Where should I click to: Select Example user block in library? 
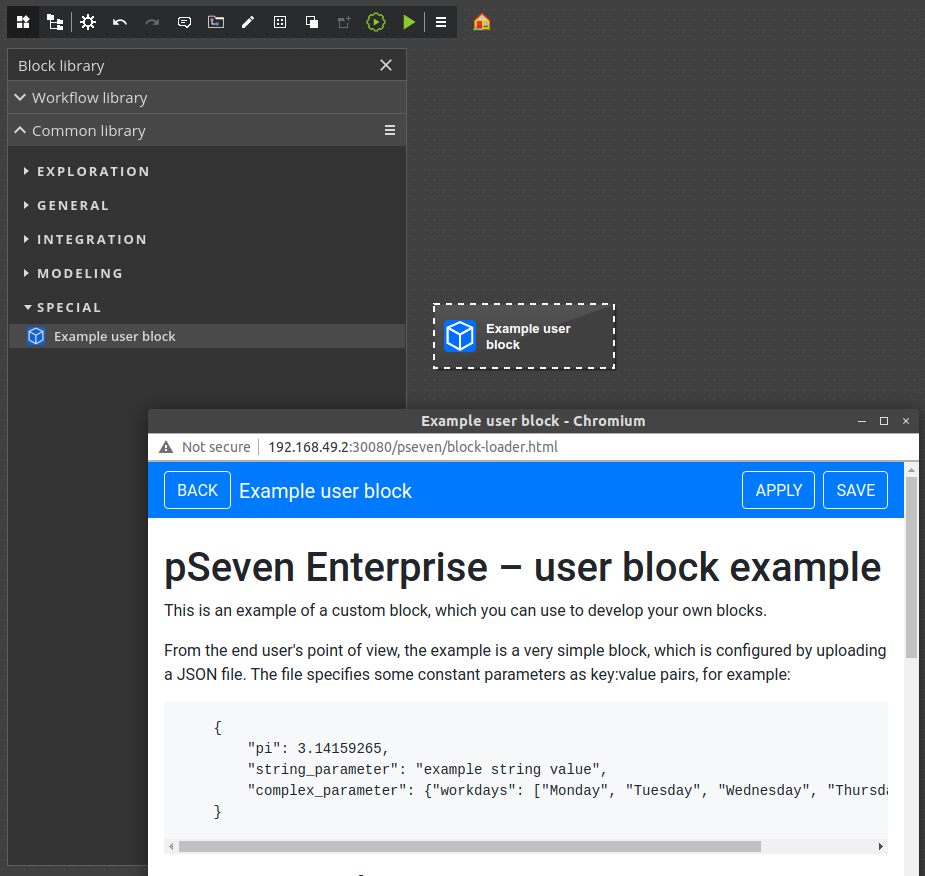(x=114, y=337)
